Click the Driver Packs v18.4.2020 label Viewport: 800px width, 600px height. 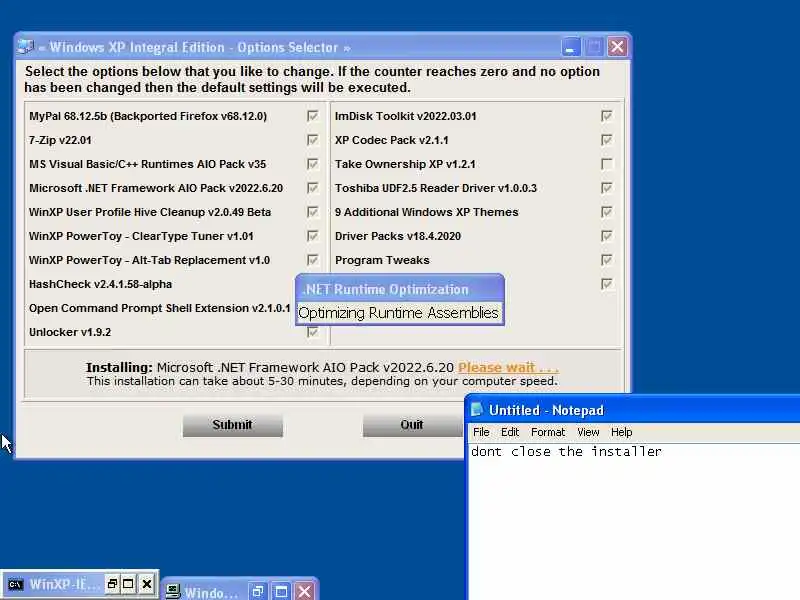coord(398,236)
